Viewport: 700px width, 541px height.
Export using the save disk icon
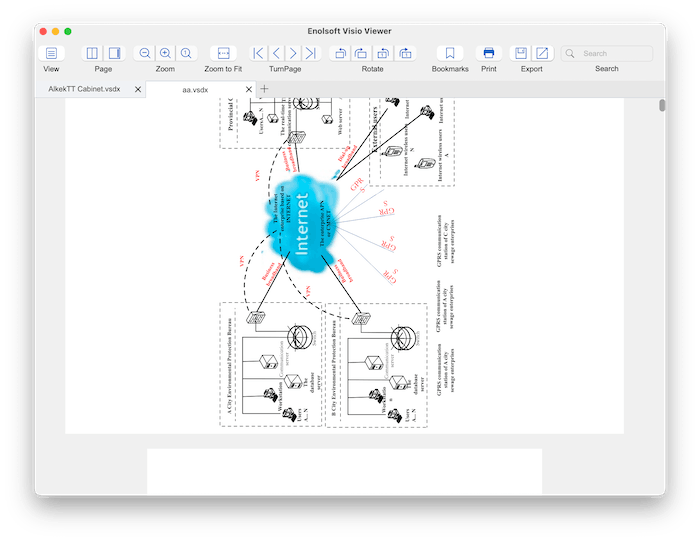pyautogui.click(x=521, y=53)
